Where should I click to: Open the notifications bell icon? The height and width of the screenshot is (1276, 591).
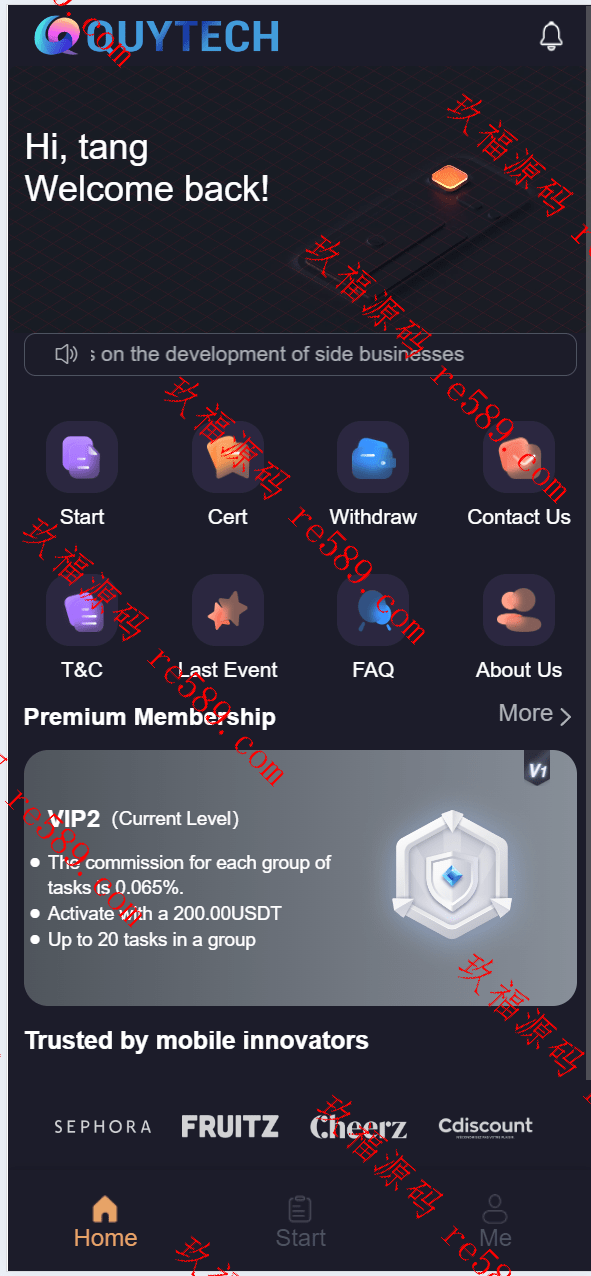(551, 36)
